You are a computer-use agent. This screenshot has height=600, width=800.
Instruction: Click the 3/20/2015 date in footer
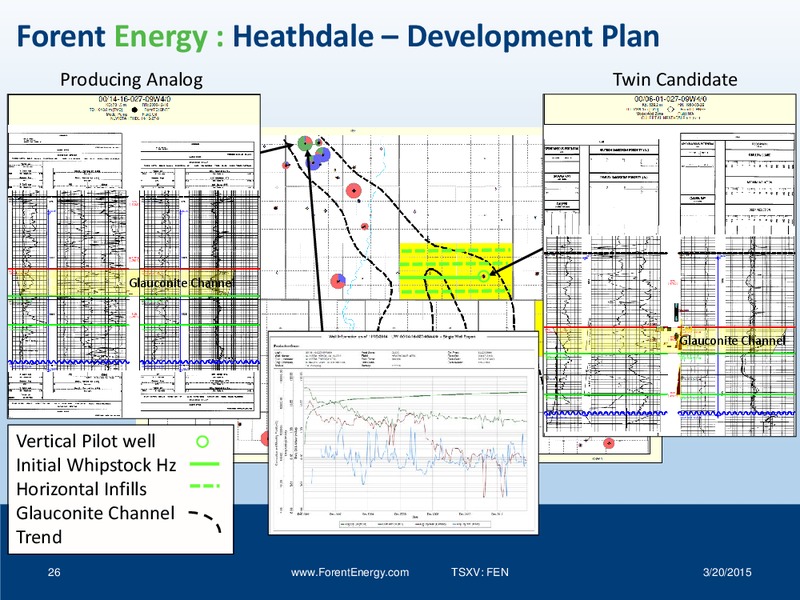coord(727,572)
